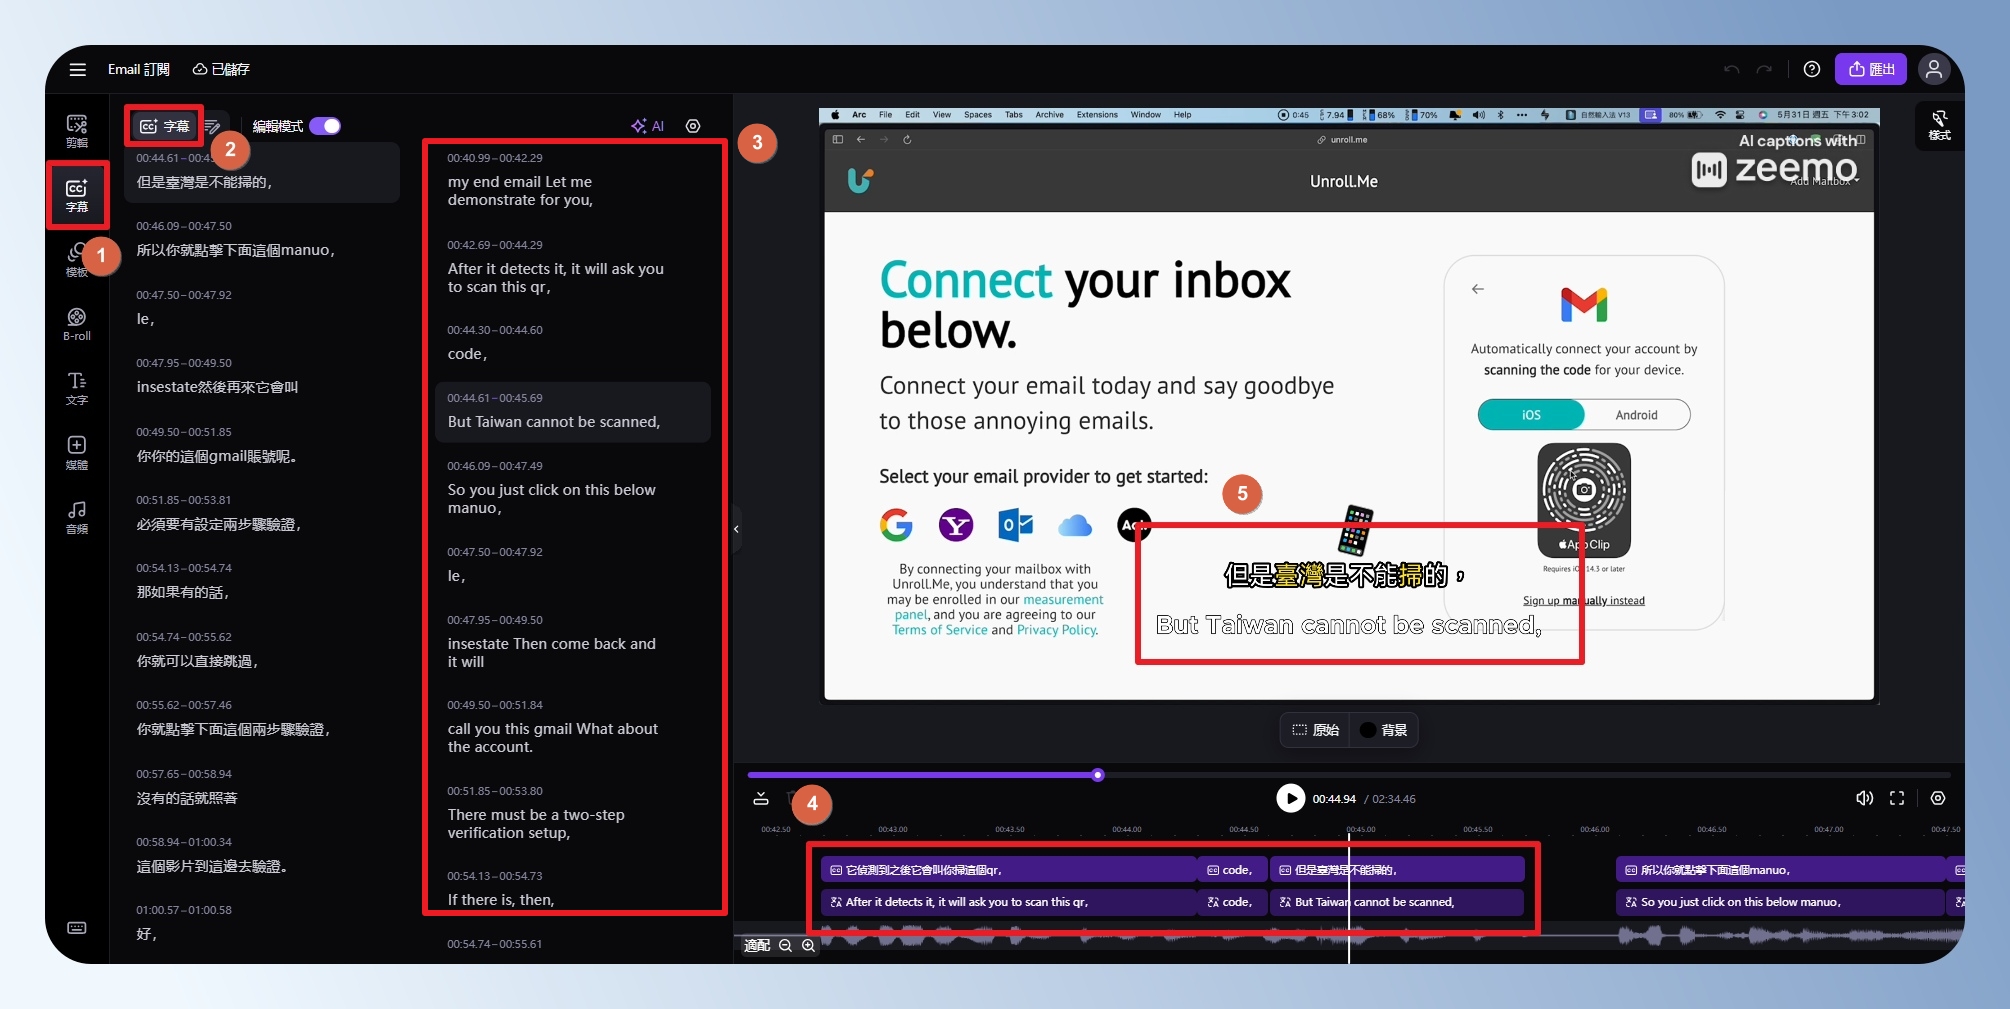The image size is (2010, 1009).
Task: Open the user account menu
Action: coord(1933,69)
